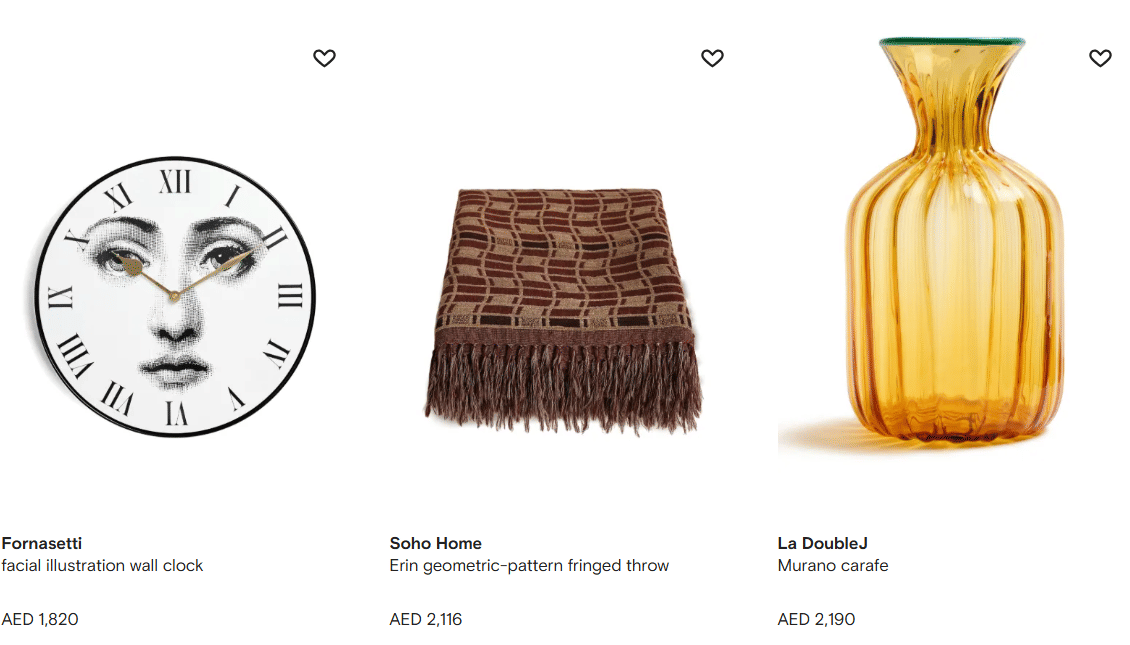Open the facial illustration wall clock title
The image size is (1130, 645).
[102, 566]
